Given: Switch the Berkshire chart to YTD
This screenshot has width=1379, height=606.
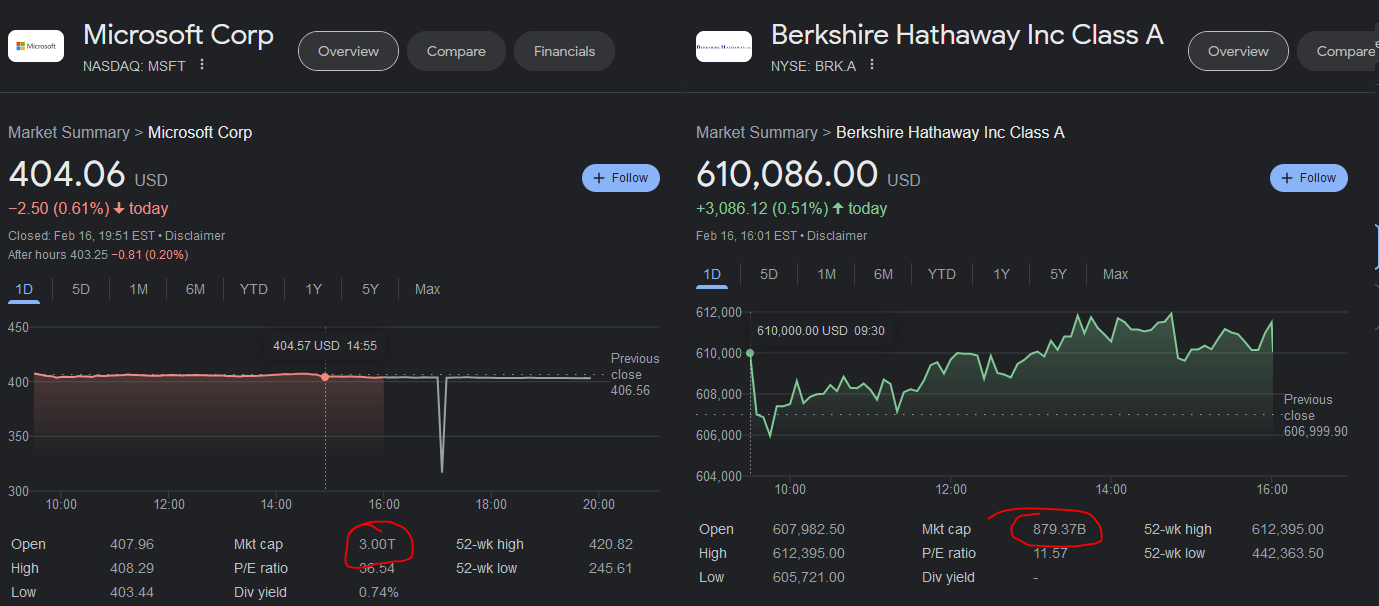Looking at the screenshot, I should coord(942,274).
